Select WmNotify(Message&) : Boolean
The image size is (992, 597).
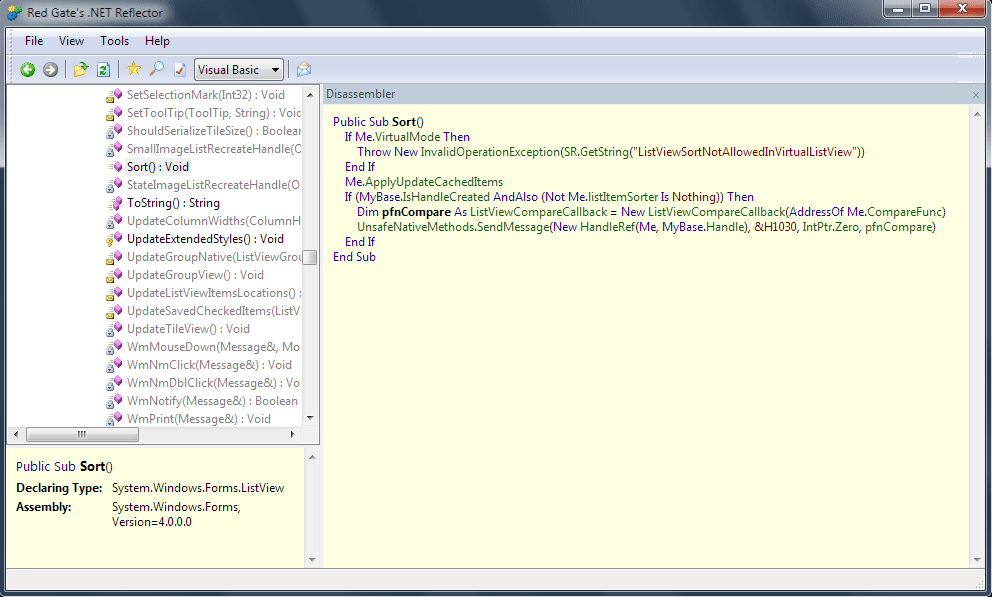pos(212,401)
